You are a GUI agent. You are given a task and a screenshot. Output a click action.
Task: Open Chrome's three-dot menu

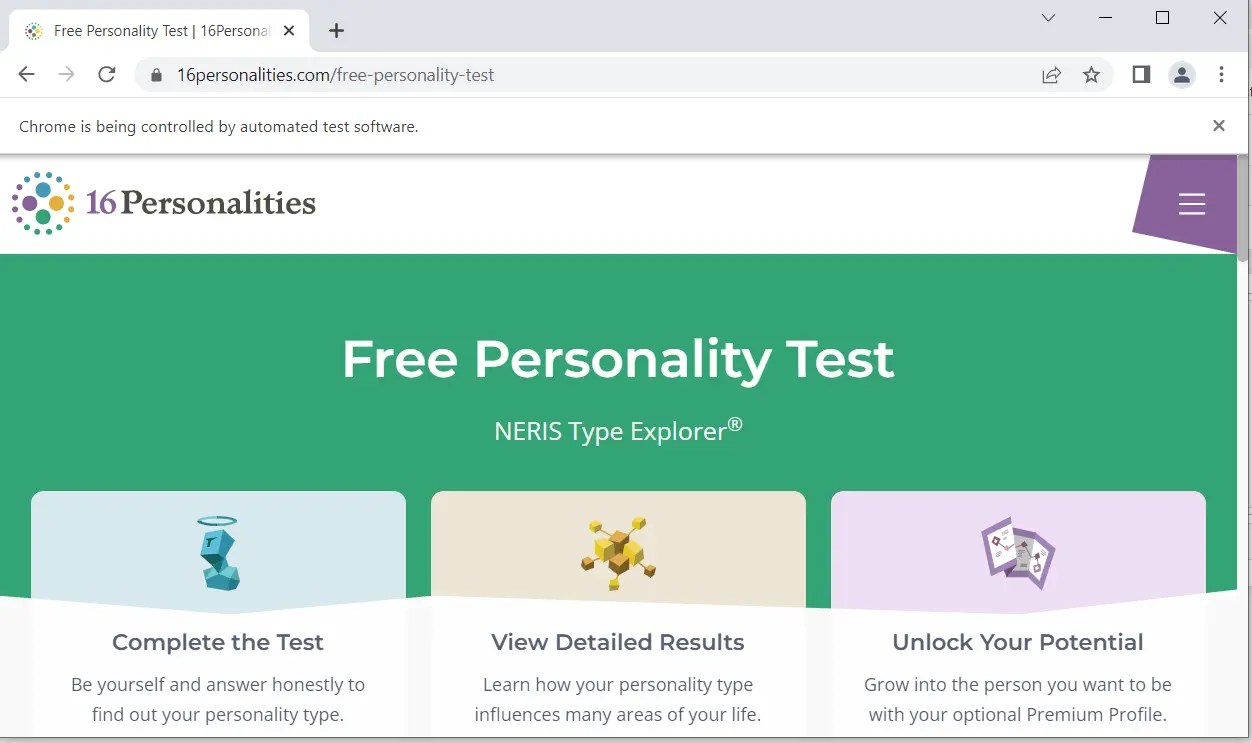click(1222, 74)
